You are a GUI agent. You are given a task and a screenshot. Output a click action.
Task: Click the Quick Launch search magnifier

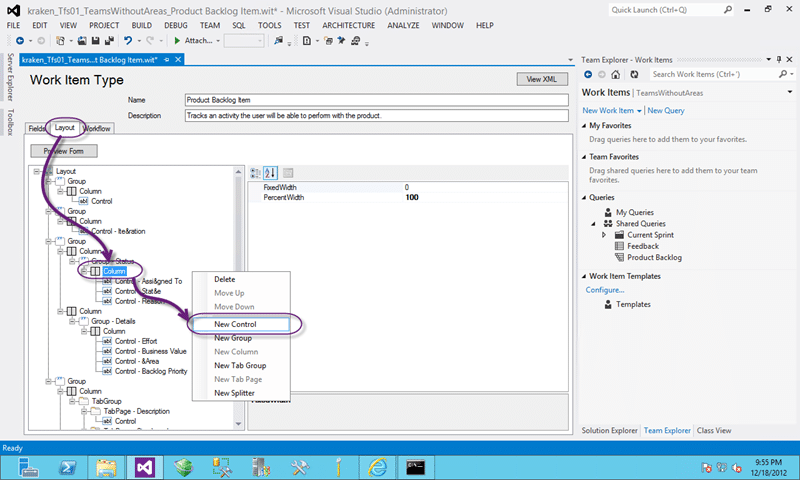(728, 10)
